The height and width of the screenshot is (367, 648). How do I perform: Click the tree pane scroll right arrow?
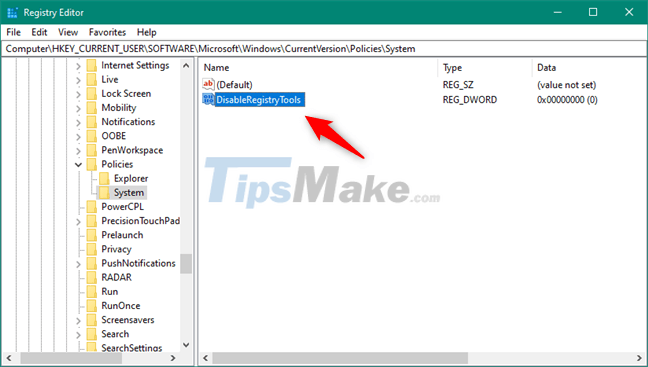click(x=173, y=358)
